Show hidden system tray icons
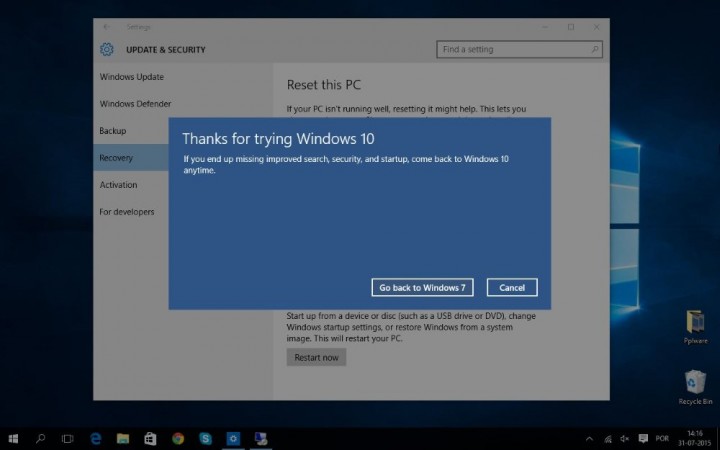This screenshot has height=450, width=720. (x=590, y=439)
